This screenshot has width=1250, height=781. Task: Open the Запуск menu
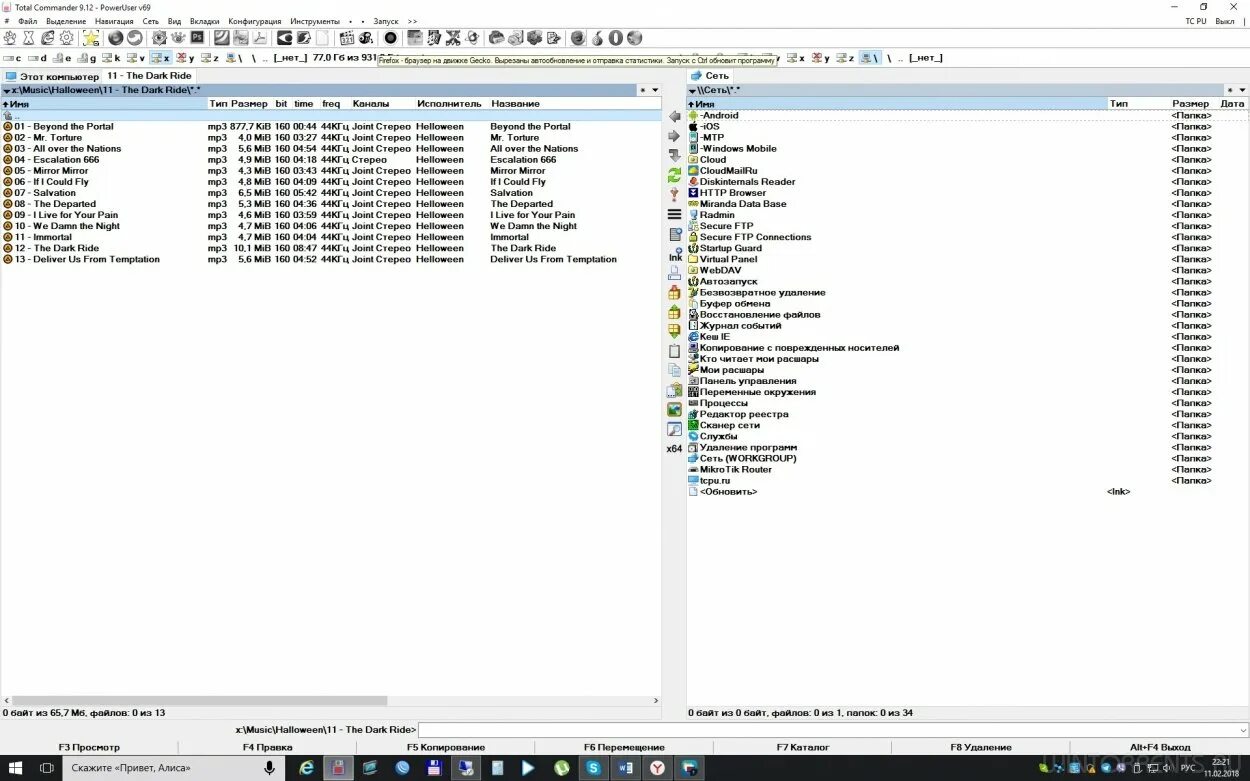pyautogui.click(x=385, y=21)
